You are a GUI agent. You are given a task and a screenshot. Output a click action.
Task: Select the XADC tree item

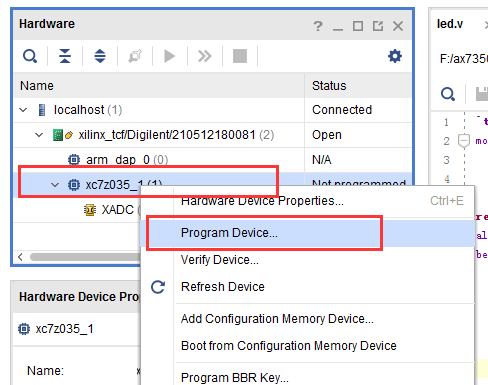[x=117, y=210]
